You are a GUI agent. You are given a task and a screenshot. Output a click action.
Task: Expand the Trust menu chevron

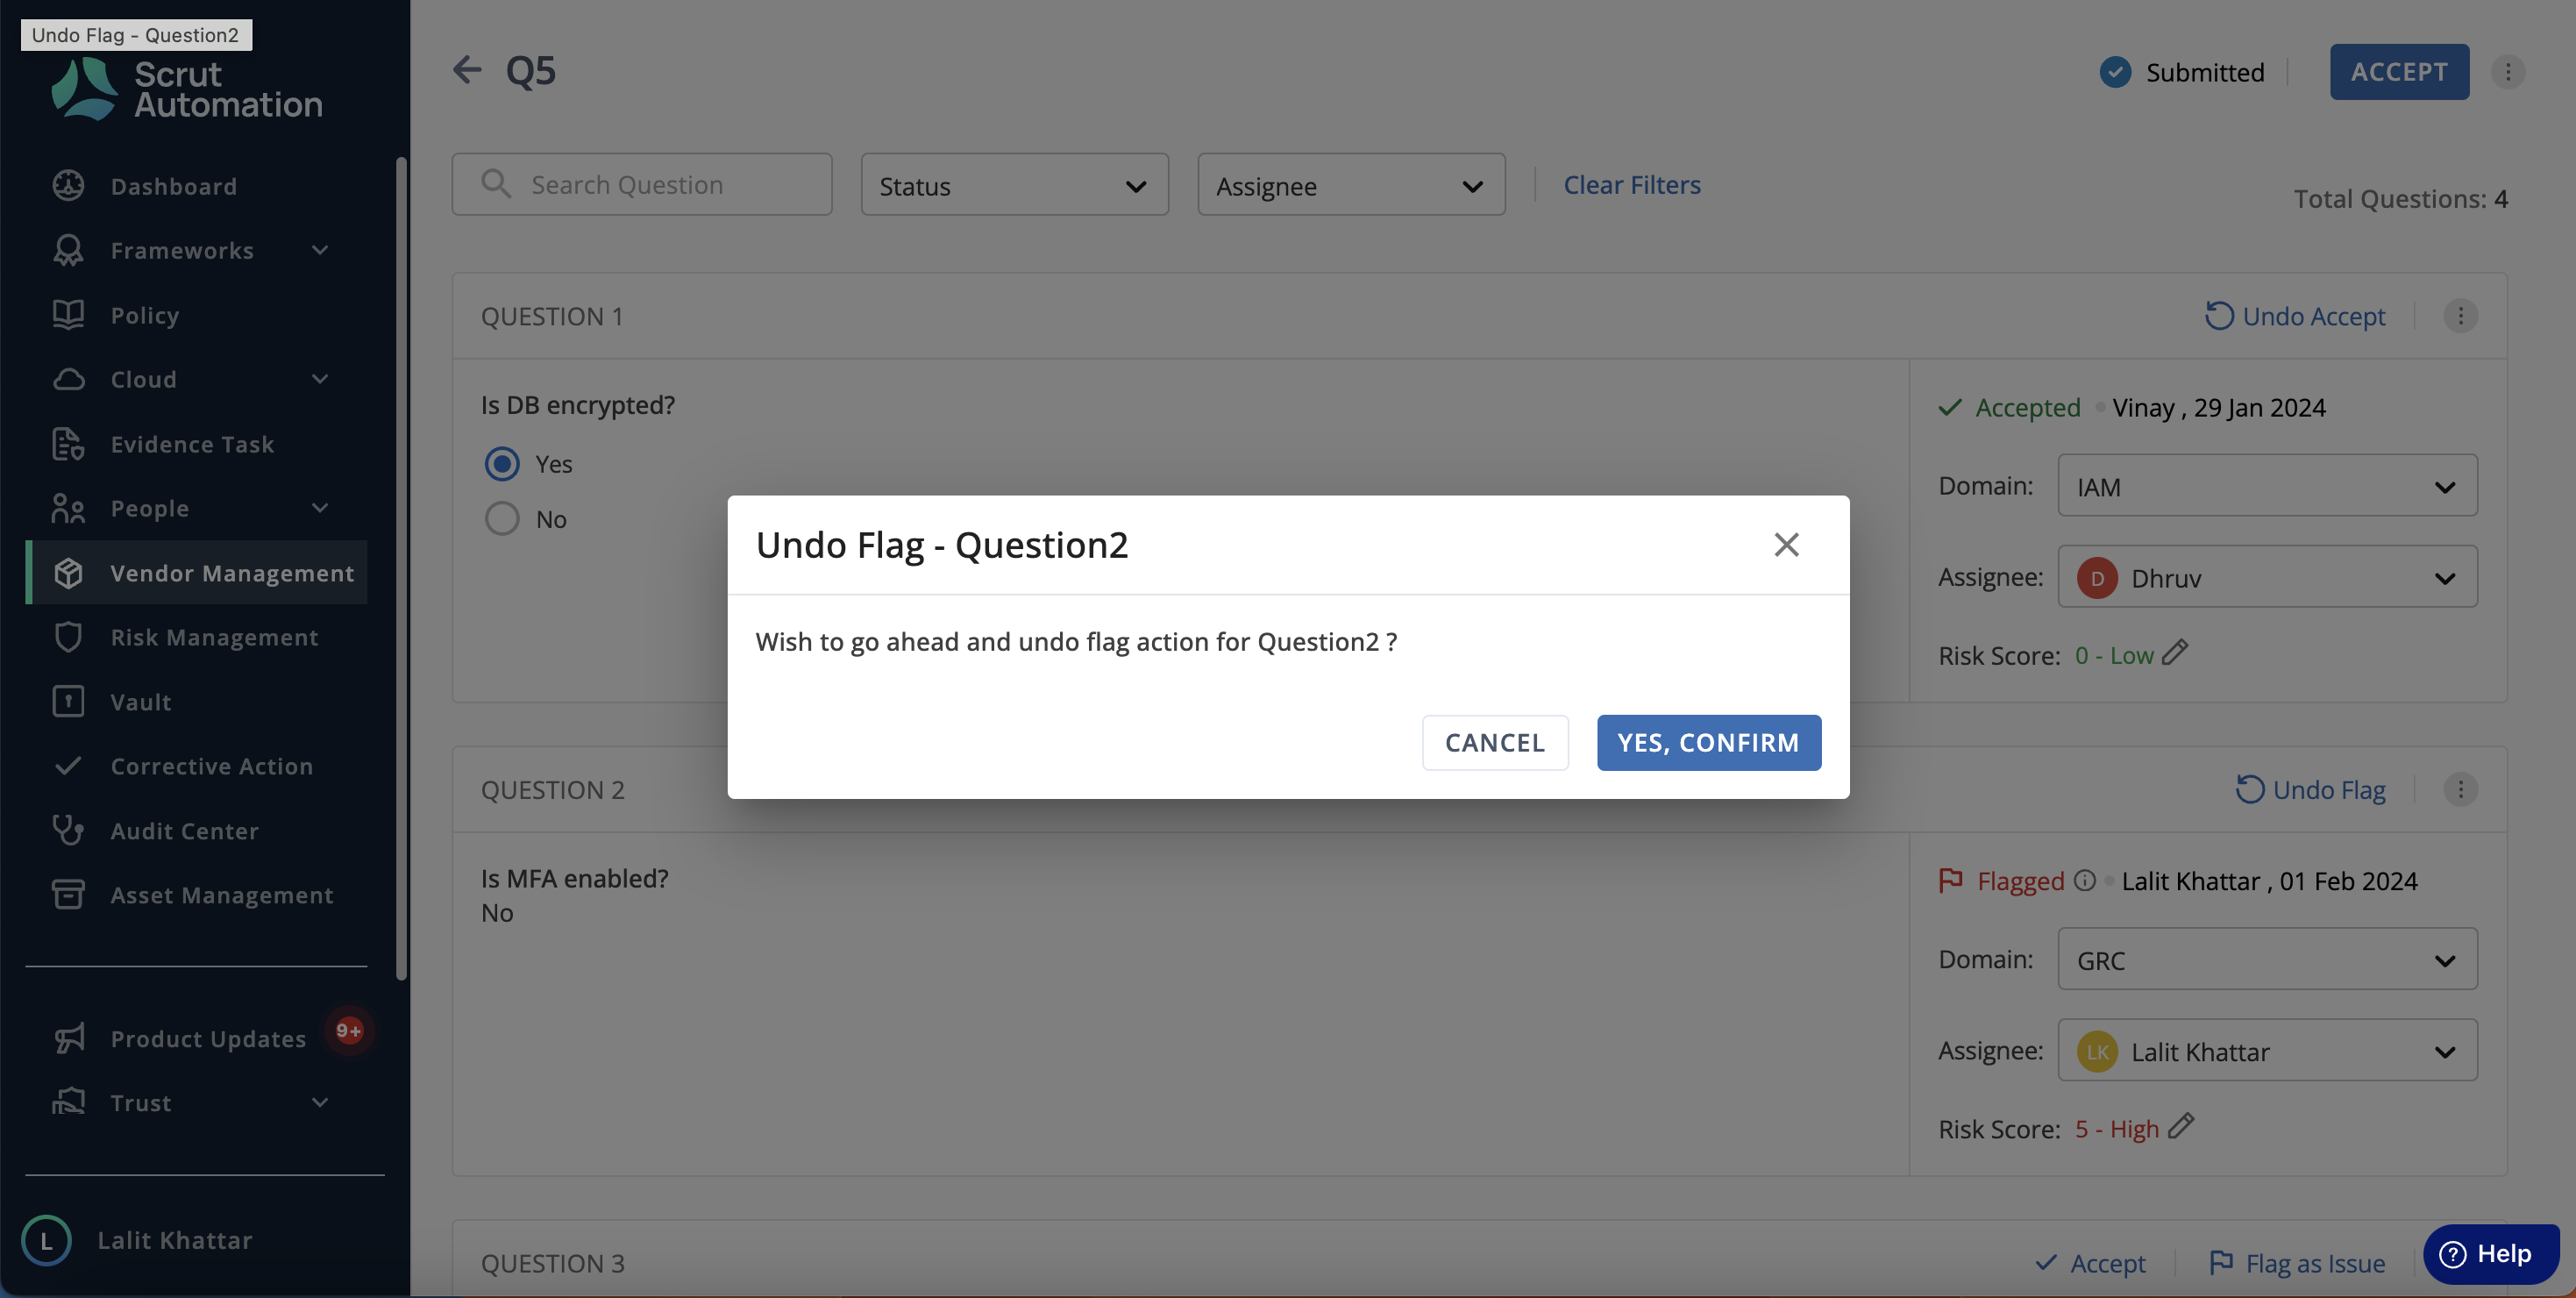320,1102
